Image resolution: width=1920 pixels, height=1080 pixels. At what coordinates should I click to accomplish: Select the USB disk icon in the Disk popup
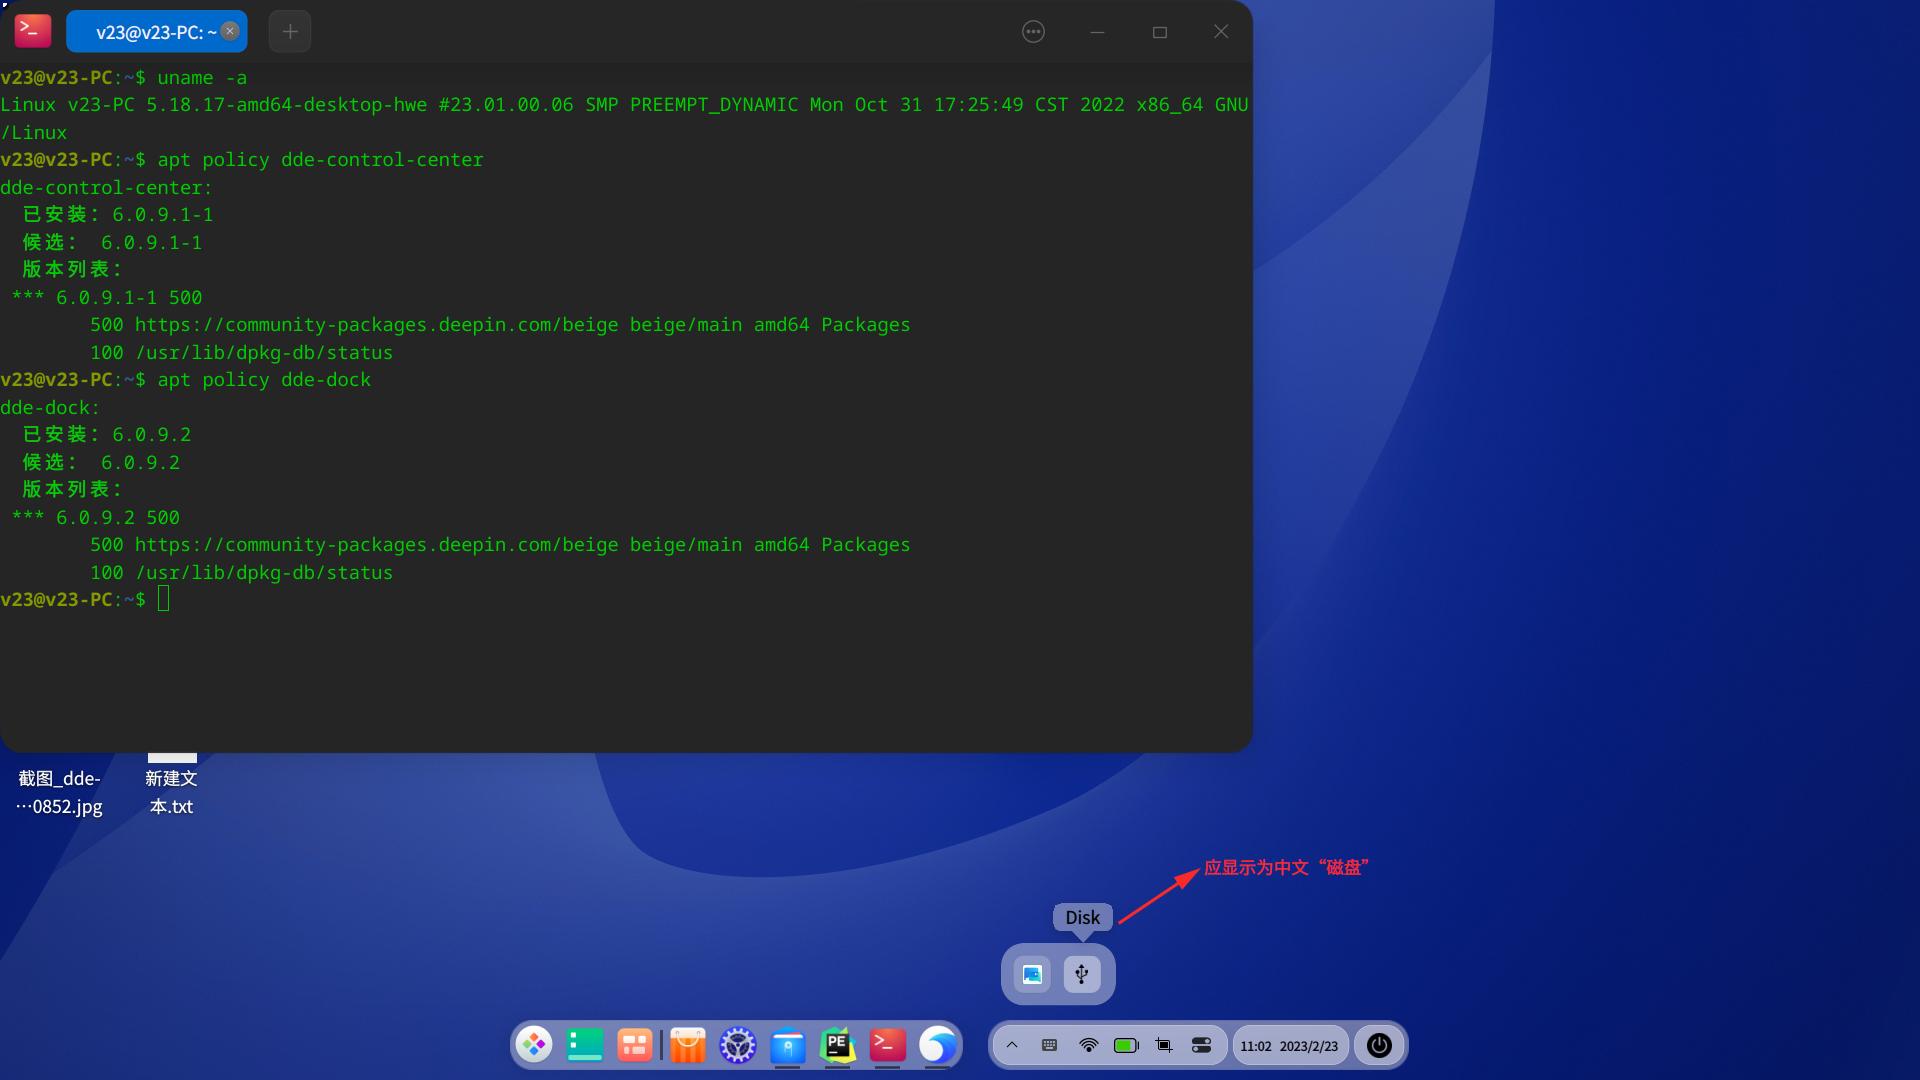pyautogui.click(x=1082, y=974)
